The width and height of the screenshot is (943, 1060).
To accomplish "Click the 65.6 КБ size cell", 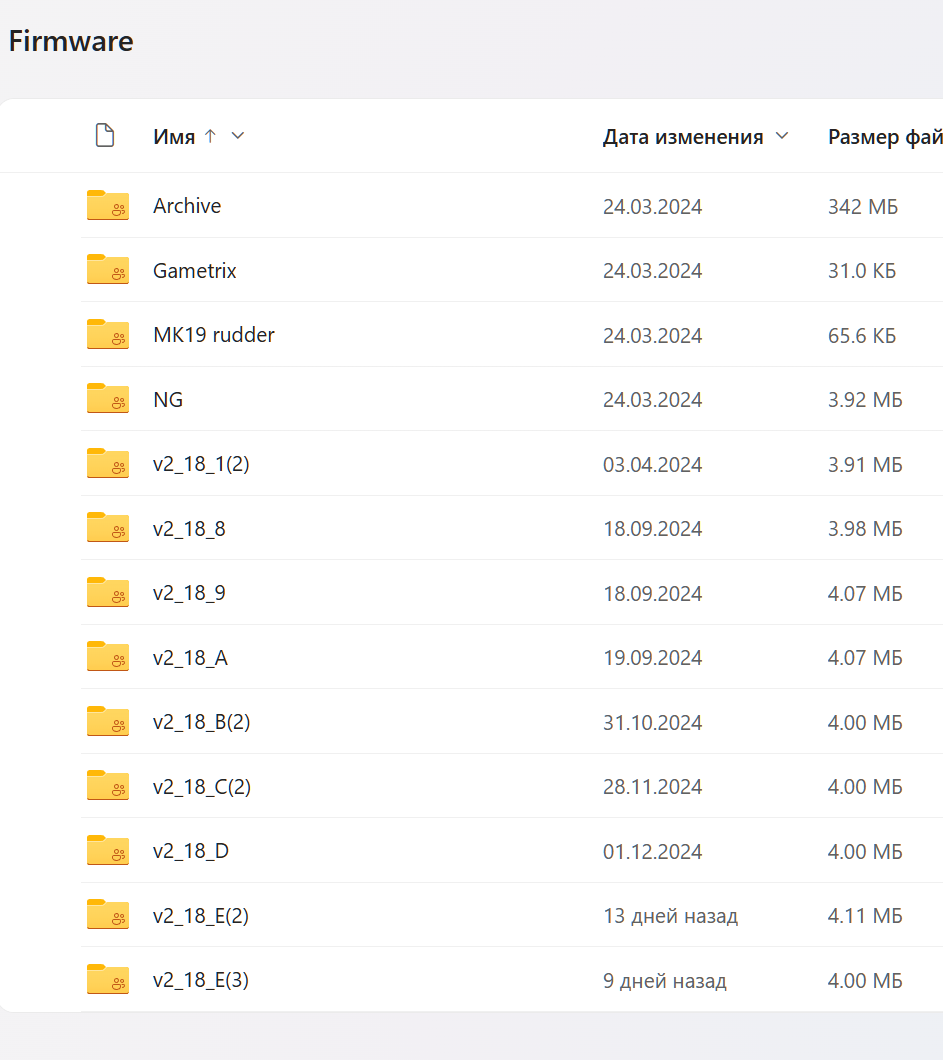I will pyautogui.click(x=862, y=335).
